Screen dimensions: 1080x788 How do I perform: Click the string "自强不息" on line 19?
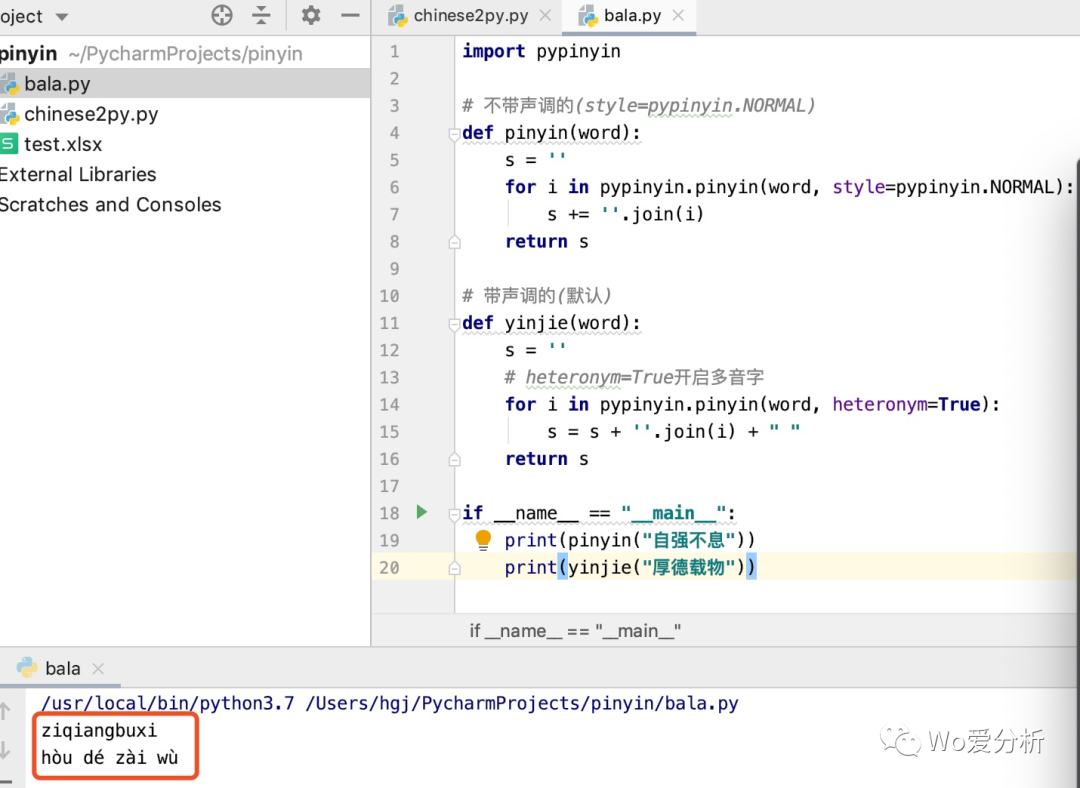689,540
